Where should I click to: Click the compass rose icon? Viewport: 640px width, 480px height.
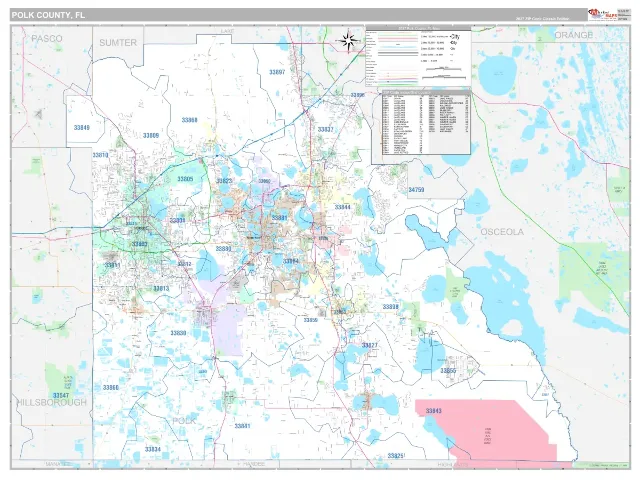point(348,40)
